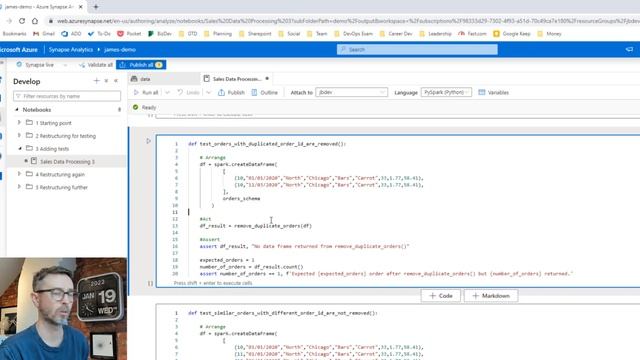Image resolution: width=640 pixels, height=360 pixels.
Task: Expand all Develop items with down-chevron icon
Action: 106,81
